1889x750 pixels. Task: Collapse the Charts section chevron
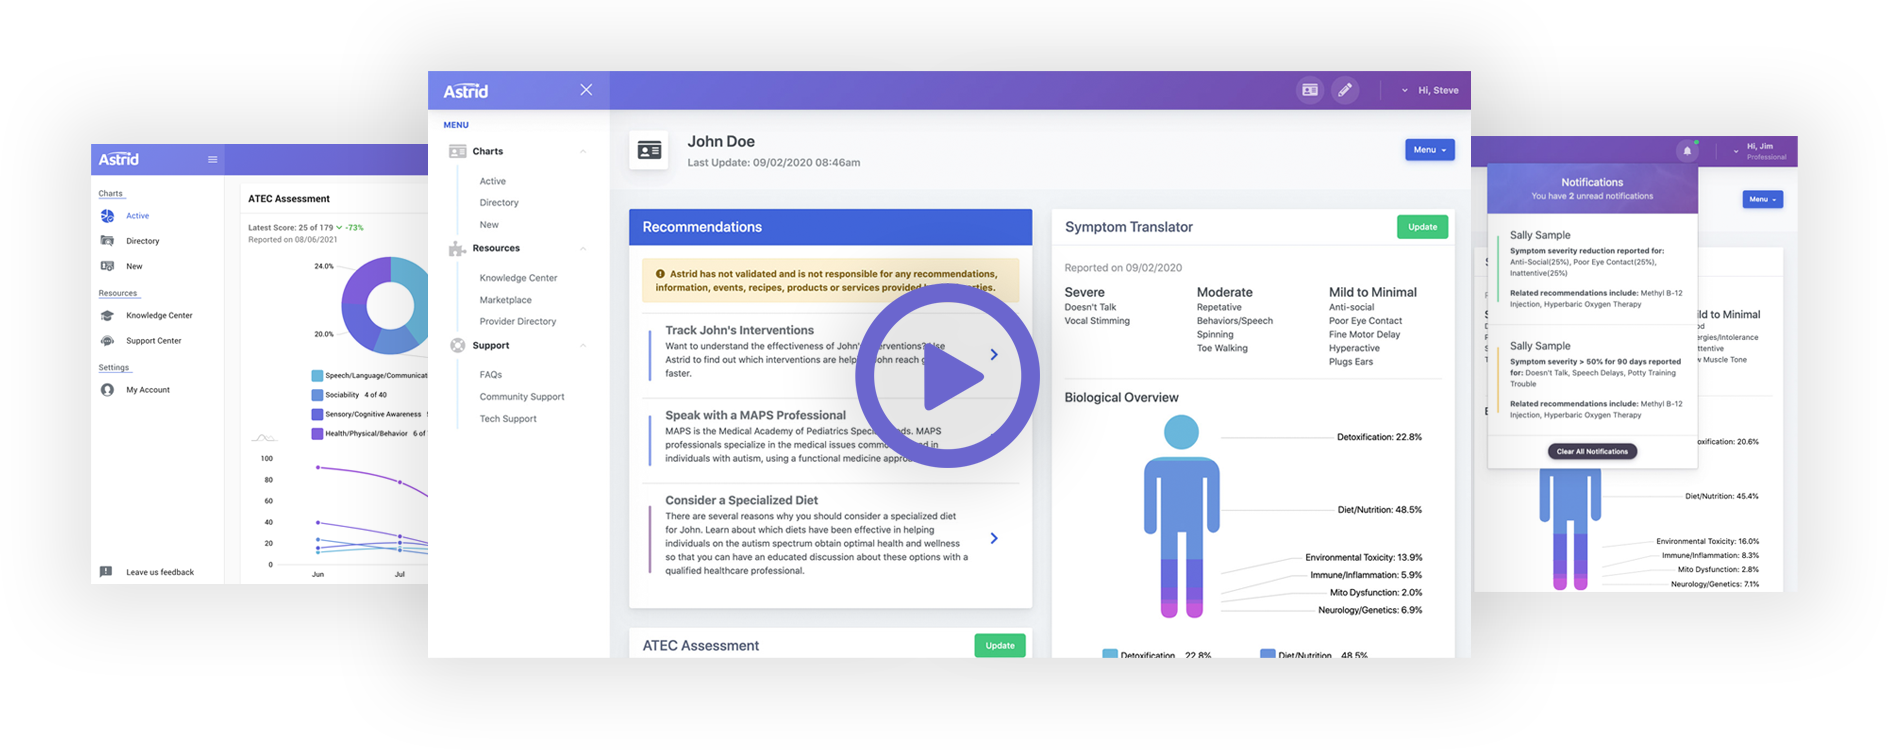(x=583, y=152)
